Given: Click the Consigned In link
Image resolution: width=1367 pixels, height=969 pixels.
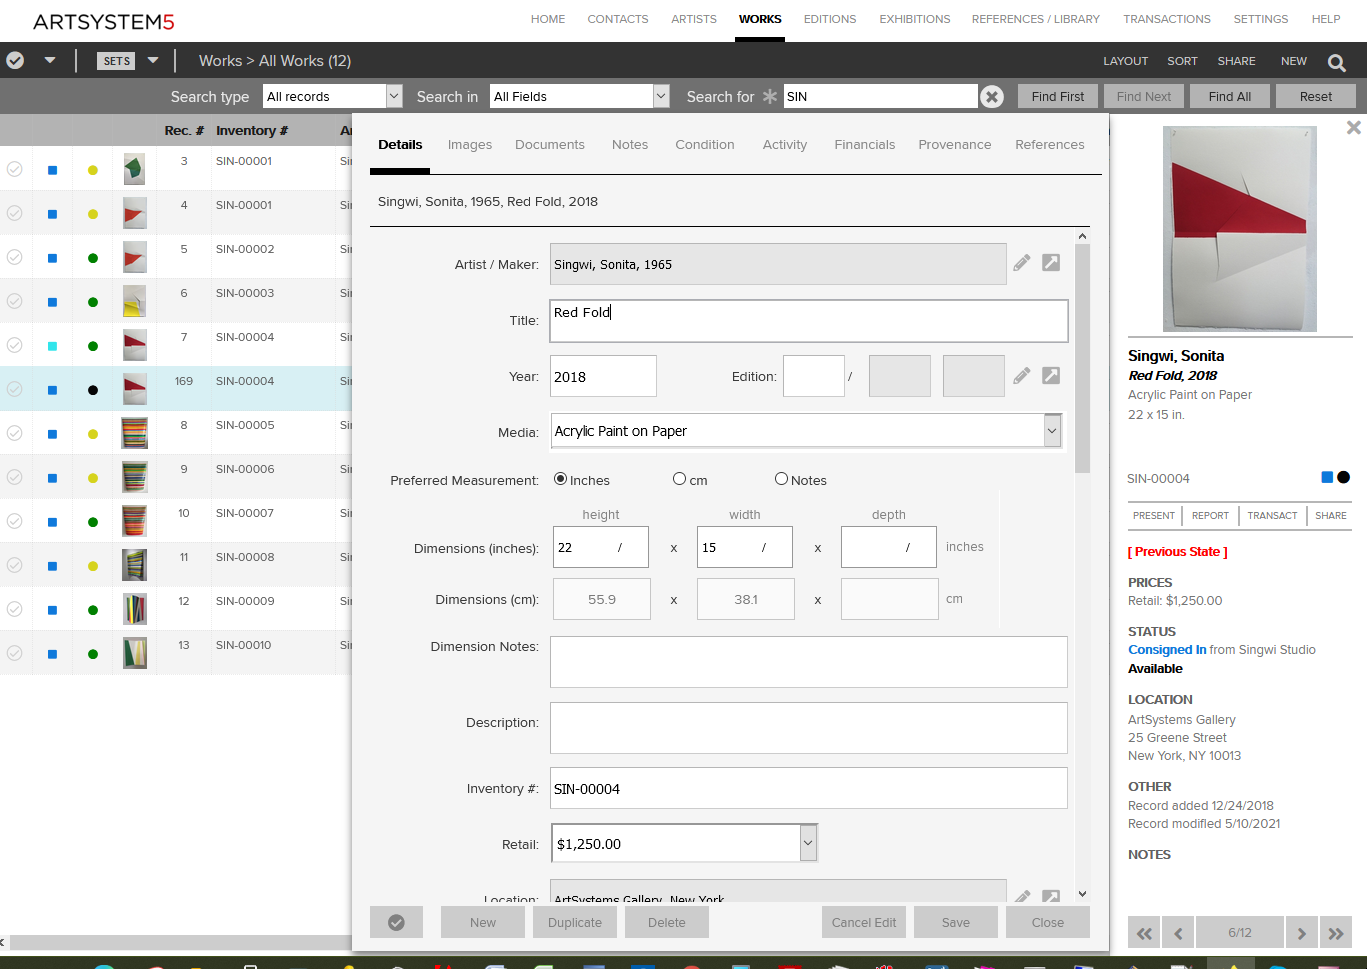Looking at the screenshot, I should (1167, 650).
